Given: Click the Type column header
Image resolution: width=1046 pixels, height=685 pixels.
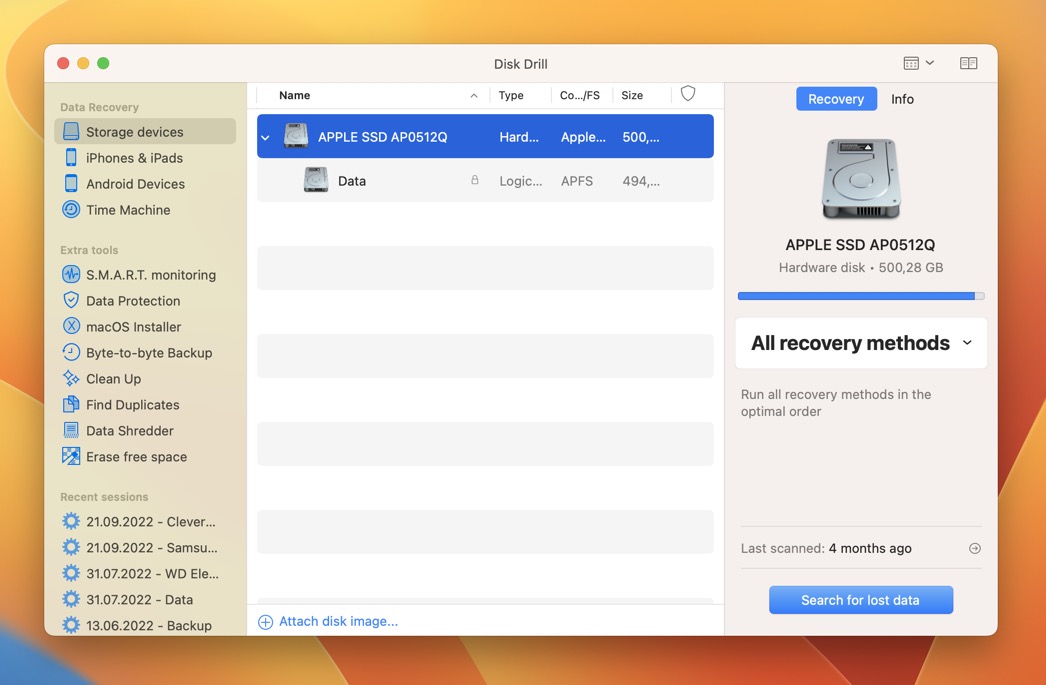Looking at the screenshot, I should coord(511,95).
